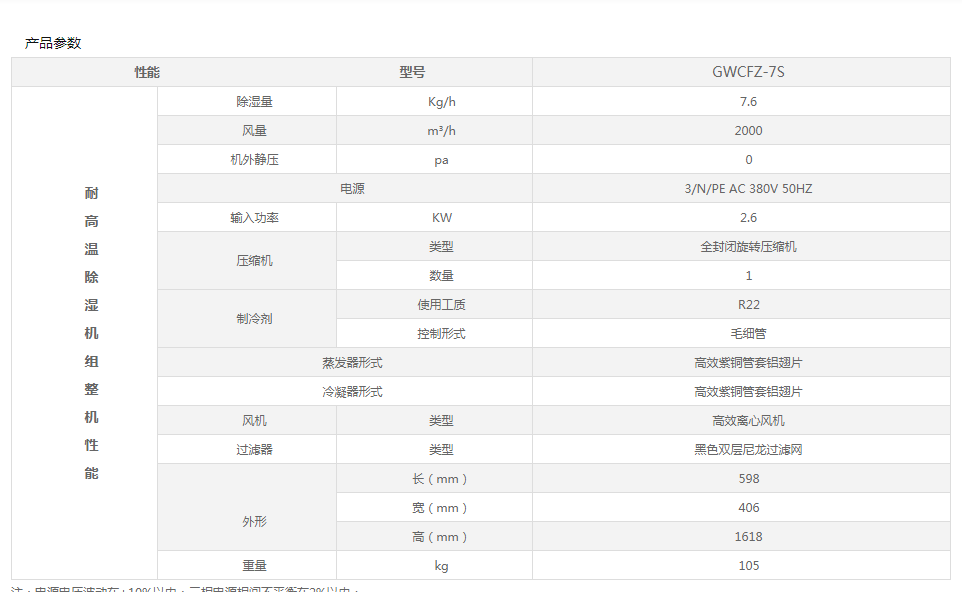Click the 毛细管 control form cell
The height and width of the screenshot is (592, 962).
tap(748, 333)
